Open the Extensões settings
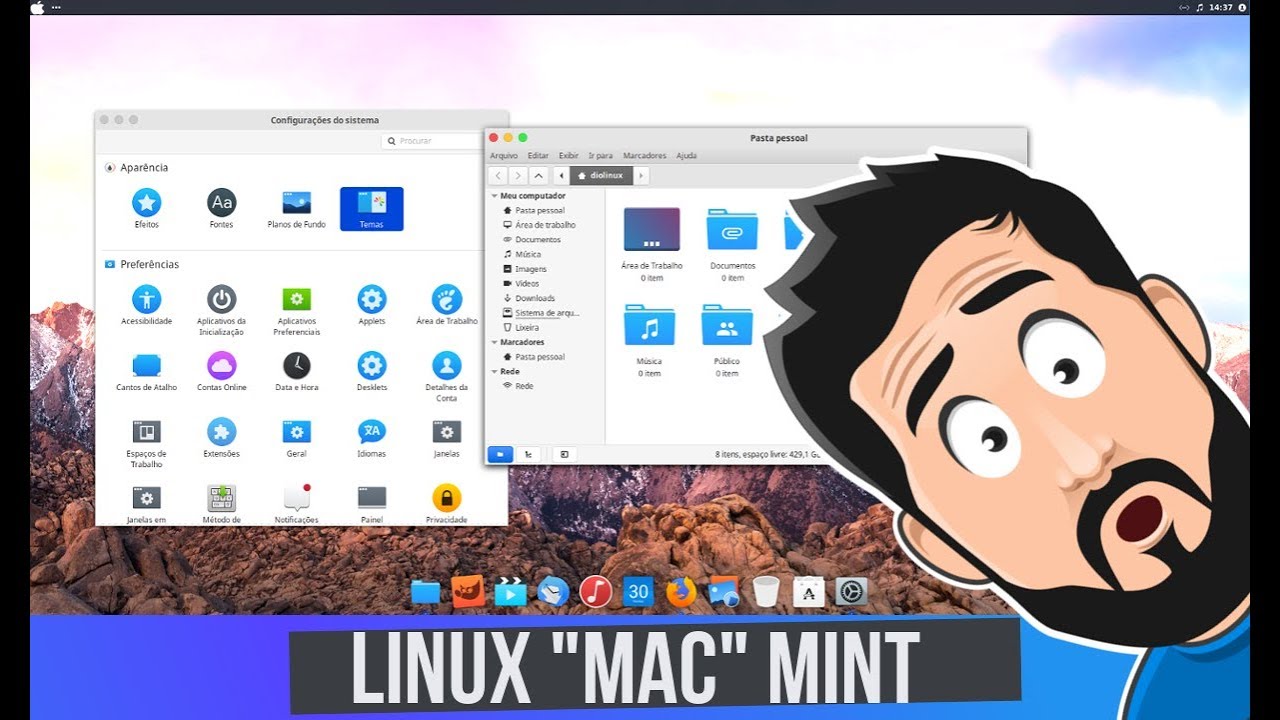This screenshot has width=1280, height=720. click(222, 438)
